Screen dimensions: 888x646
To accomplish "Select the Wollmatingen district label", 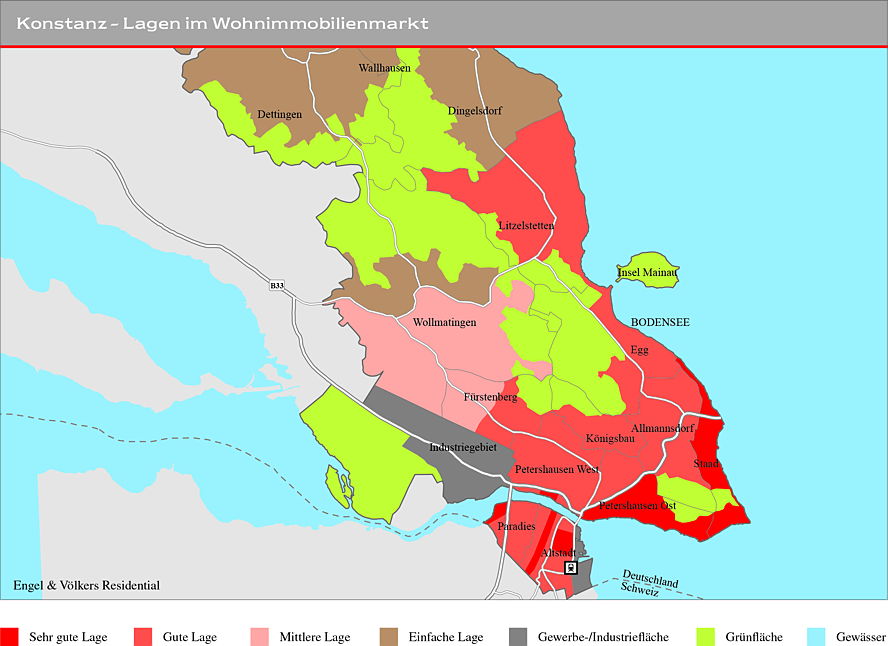I will tap(444, 323).
